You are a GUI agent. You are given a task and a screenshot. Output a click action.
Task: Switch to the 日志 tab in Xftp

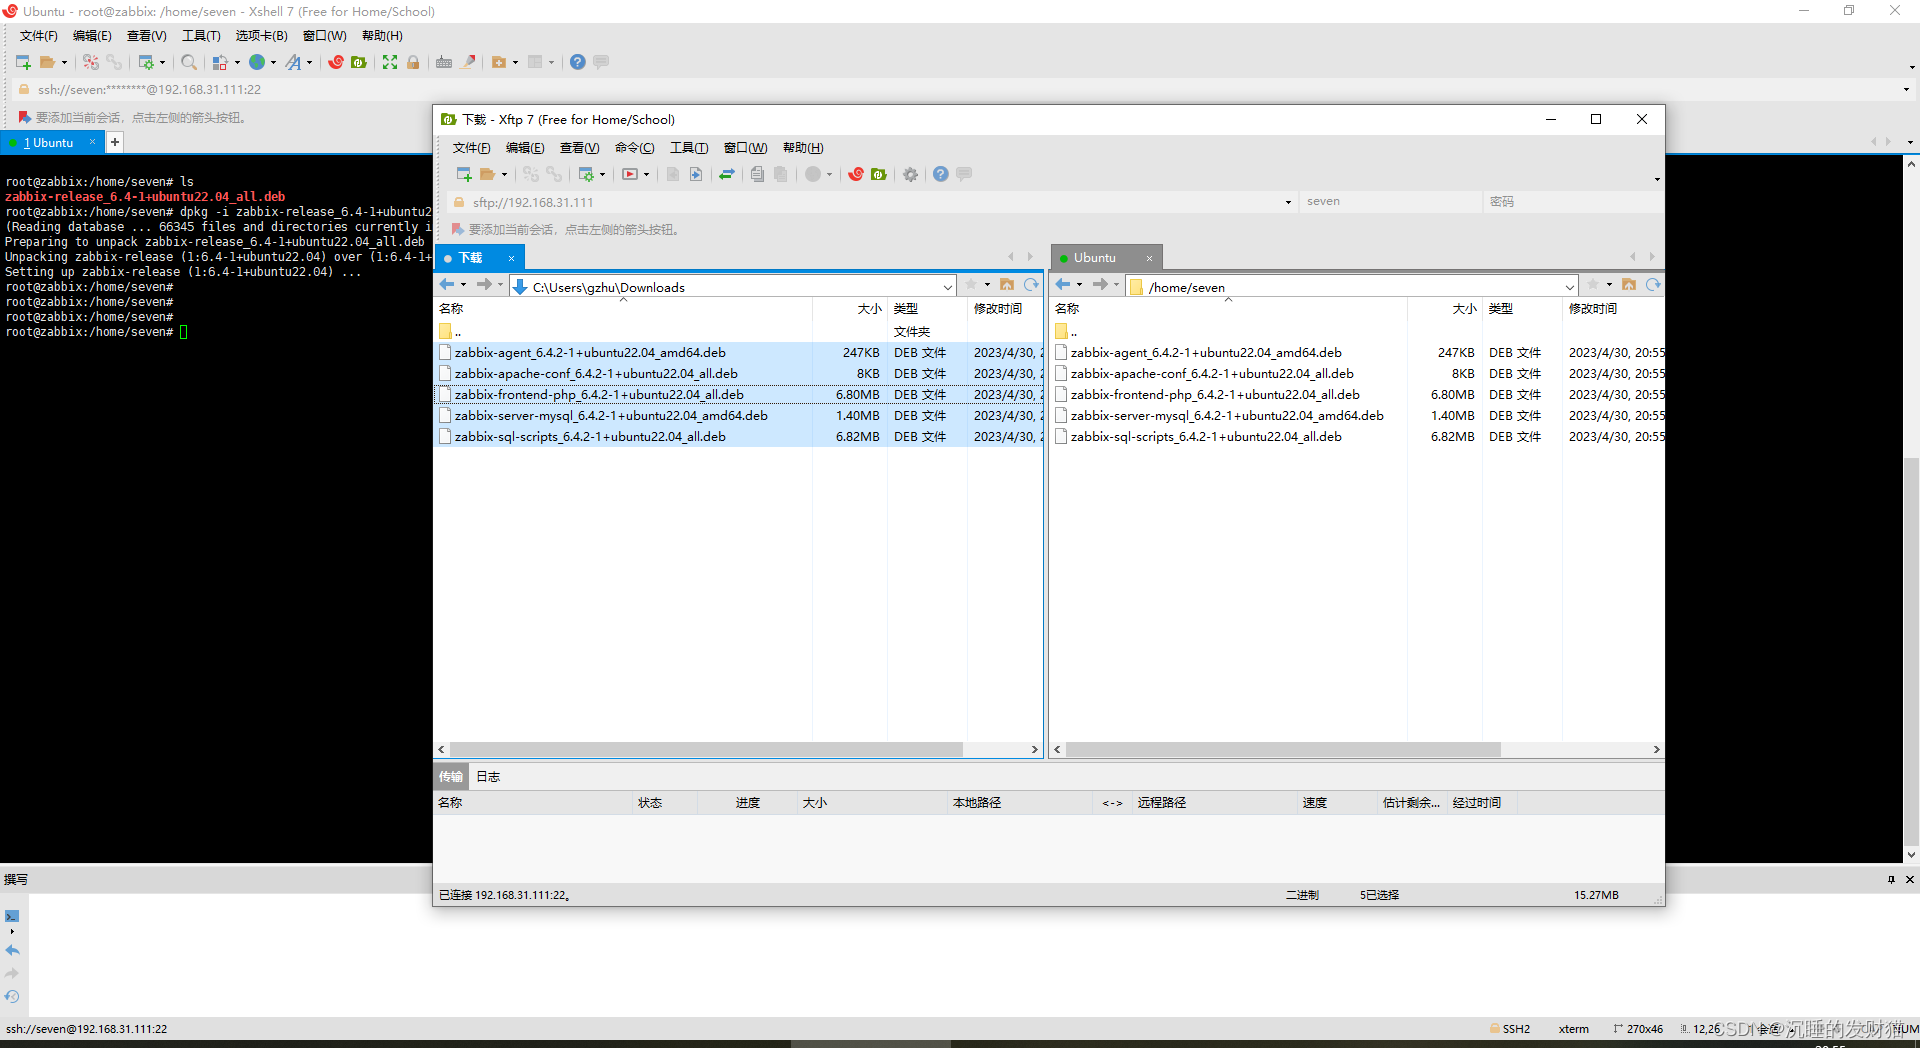(x=488, y=776)
